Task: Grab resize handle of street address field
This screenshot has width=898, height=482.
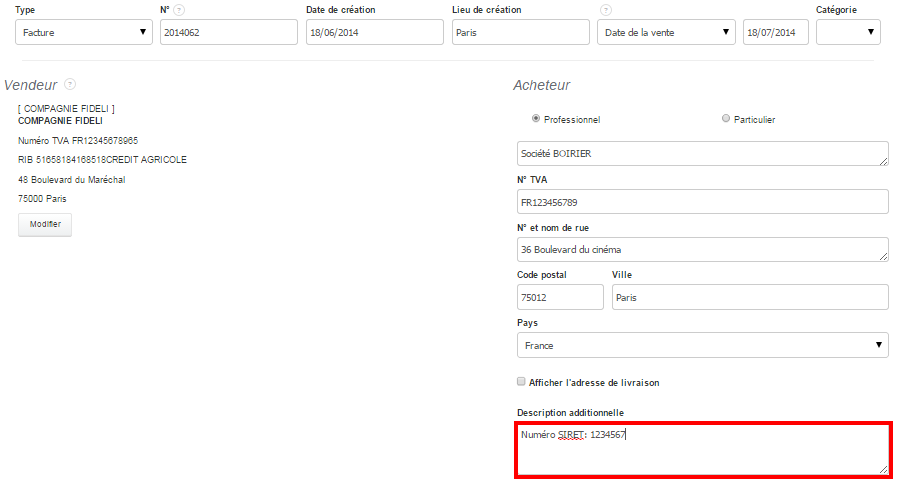Action: [884, 257]
